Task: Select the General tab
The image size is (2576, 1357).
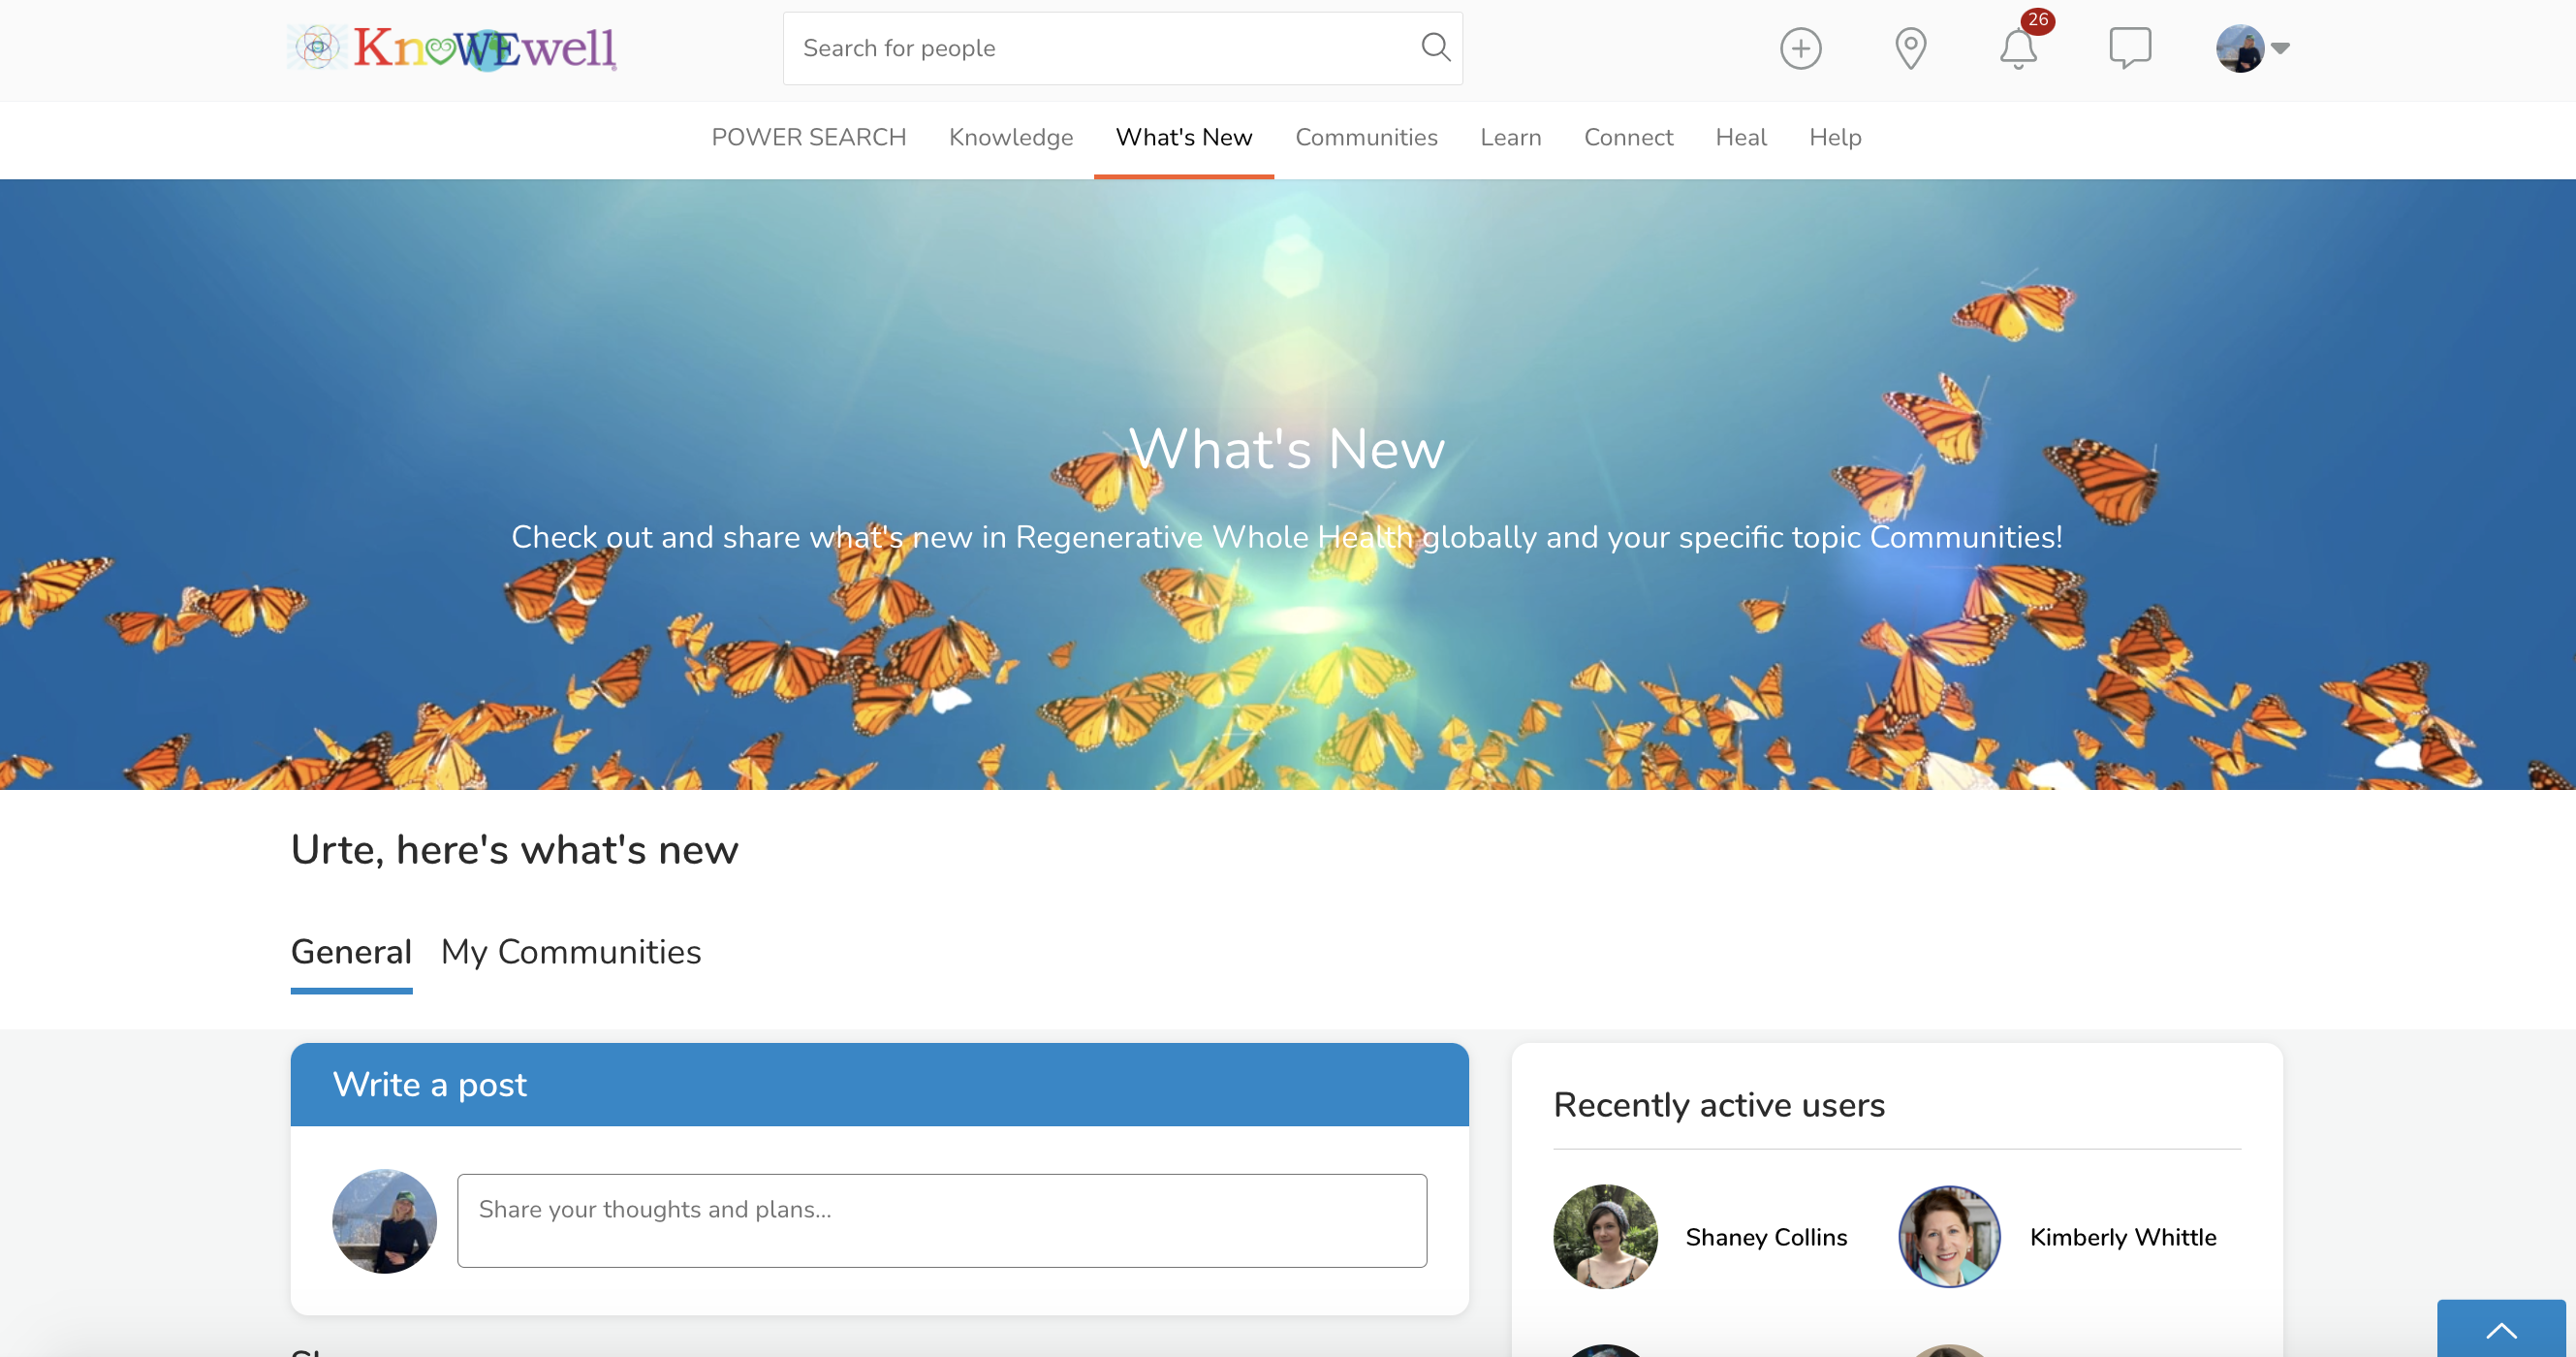Action: [x=351, y=952]
